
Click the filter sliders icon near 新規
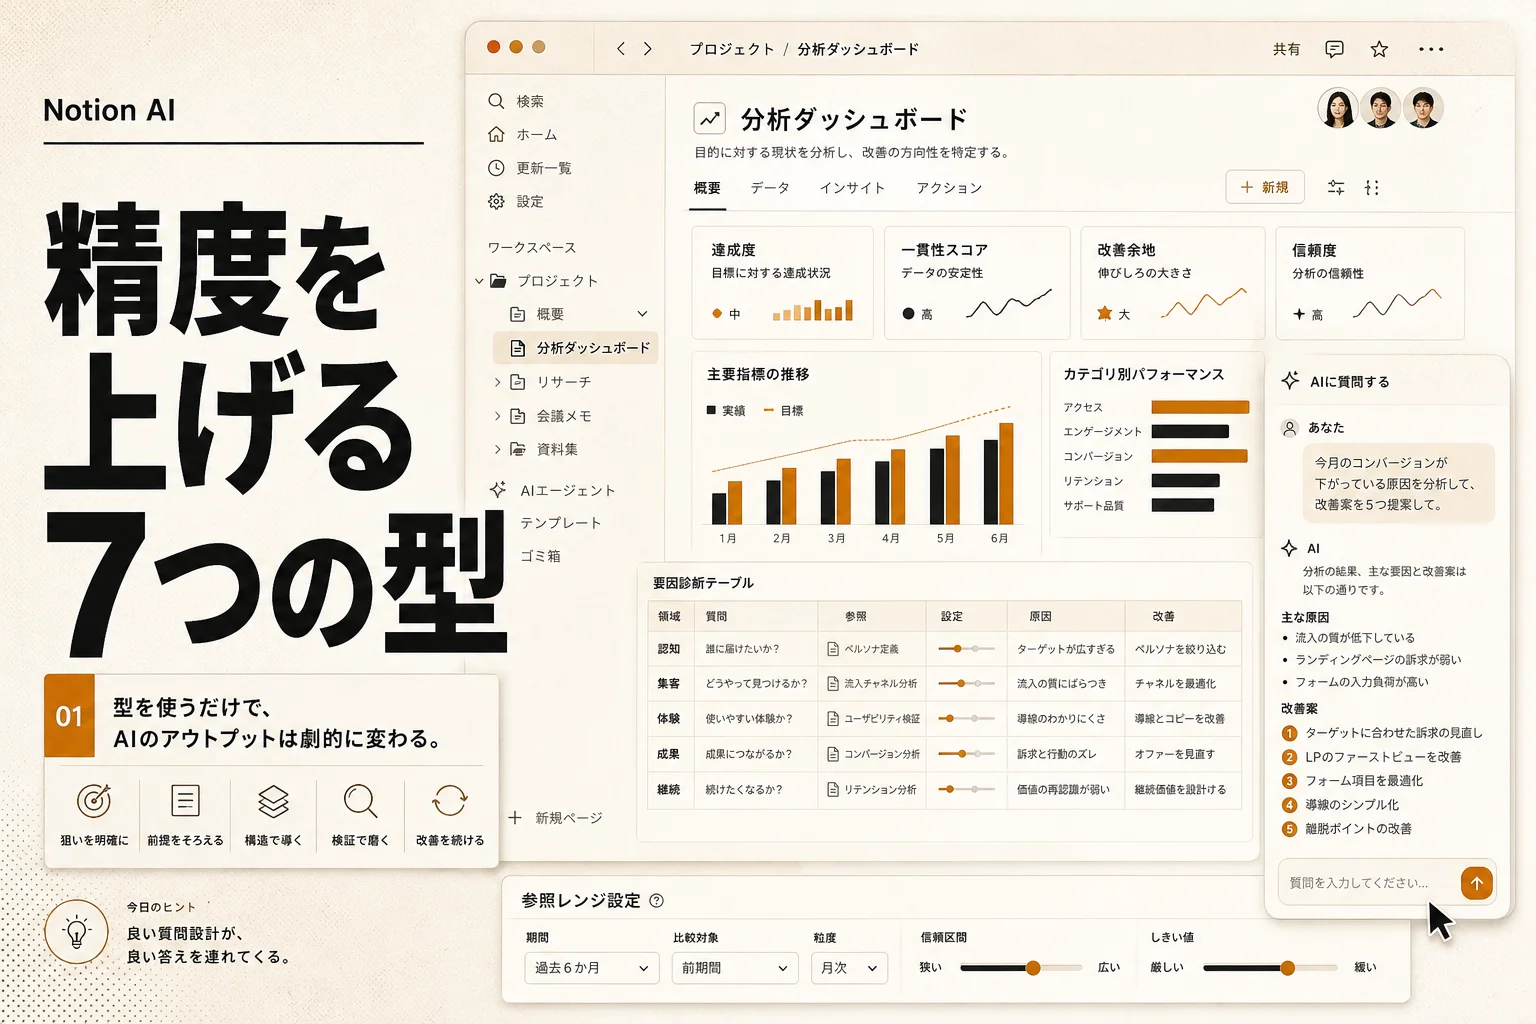[1336, 187]
